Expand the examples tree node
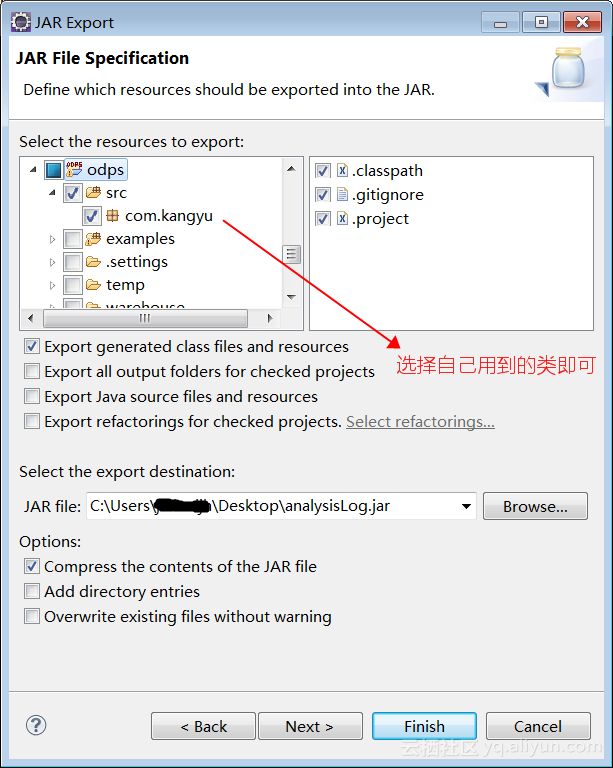 52,239
